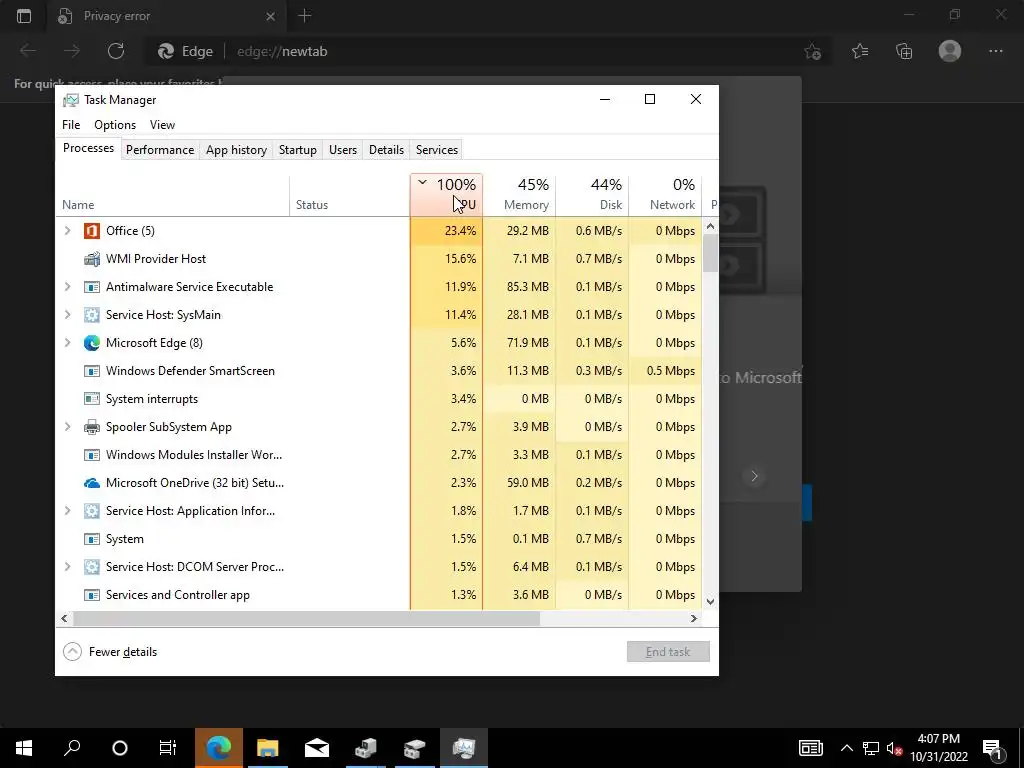The width and height of the screenshot is (1024, 768).
Task: Sort by the Status column header
Action: [x=349, y=195]
